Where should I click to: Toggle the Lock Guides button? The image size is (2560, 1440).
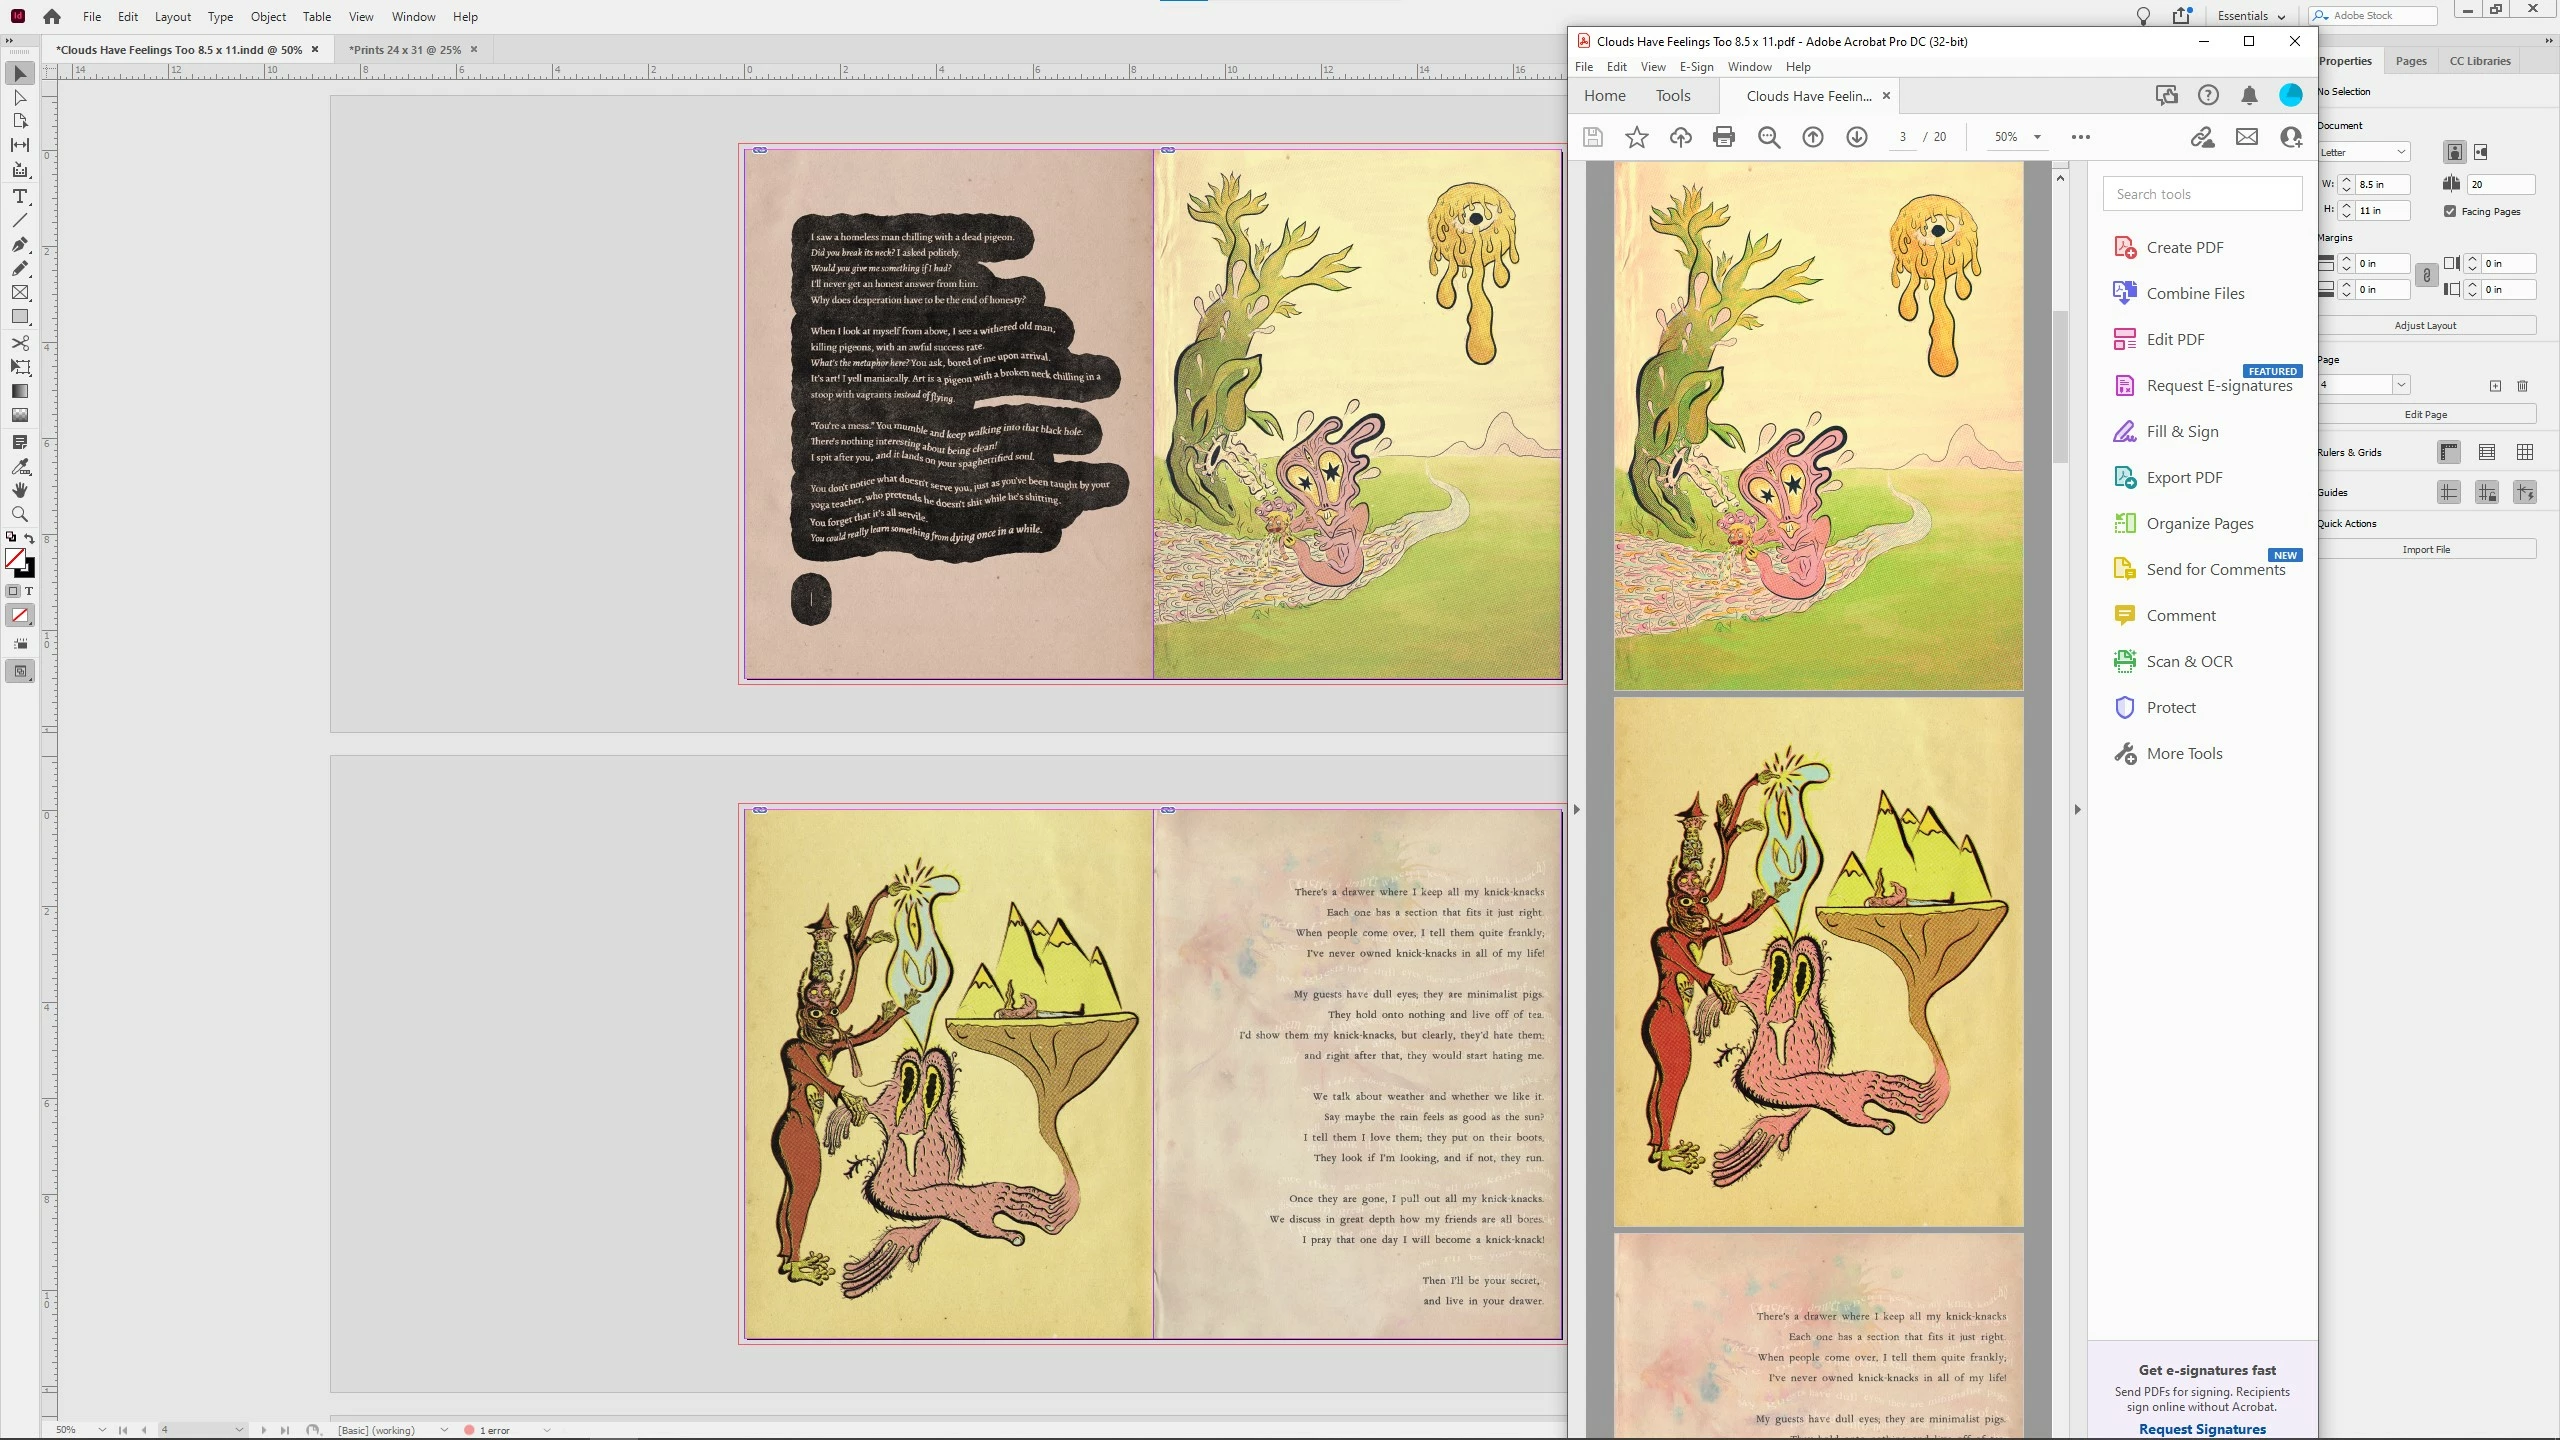[2487, 492]
